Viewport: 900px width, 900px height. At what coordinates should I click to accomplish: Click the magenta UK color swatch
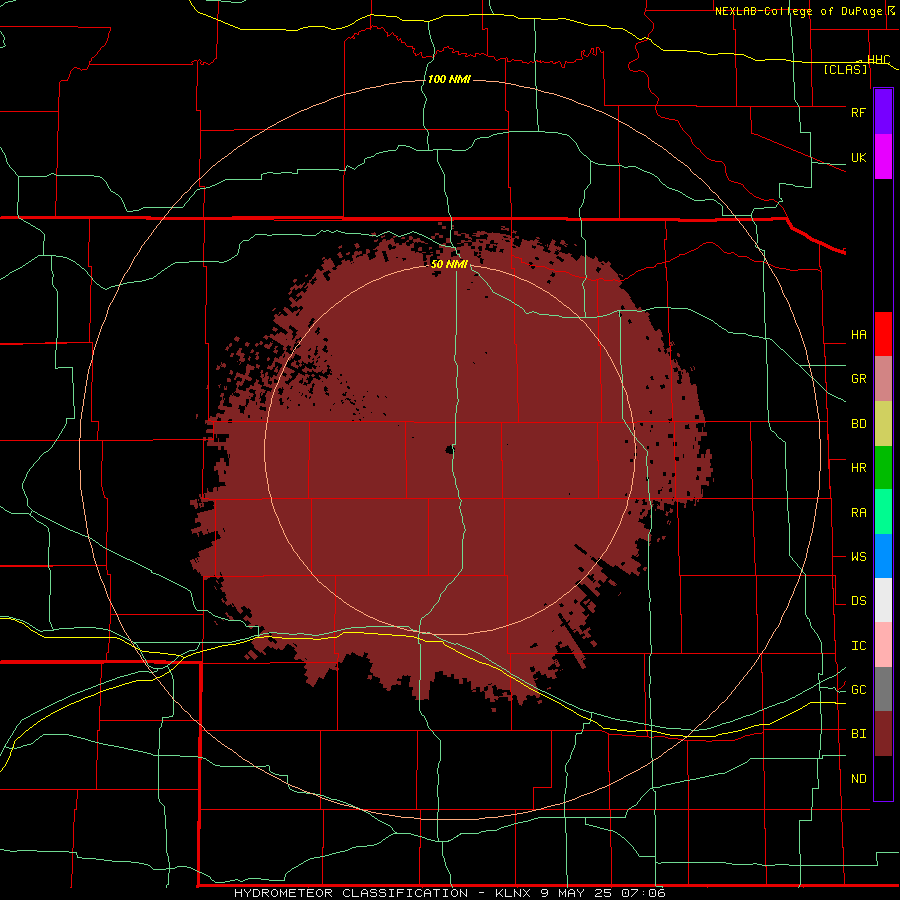[x=883, y=157]
